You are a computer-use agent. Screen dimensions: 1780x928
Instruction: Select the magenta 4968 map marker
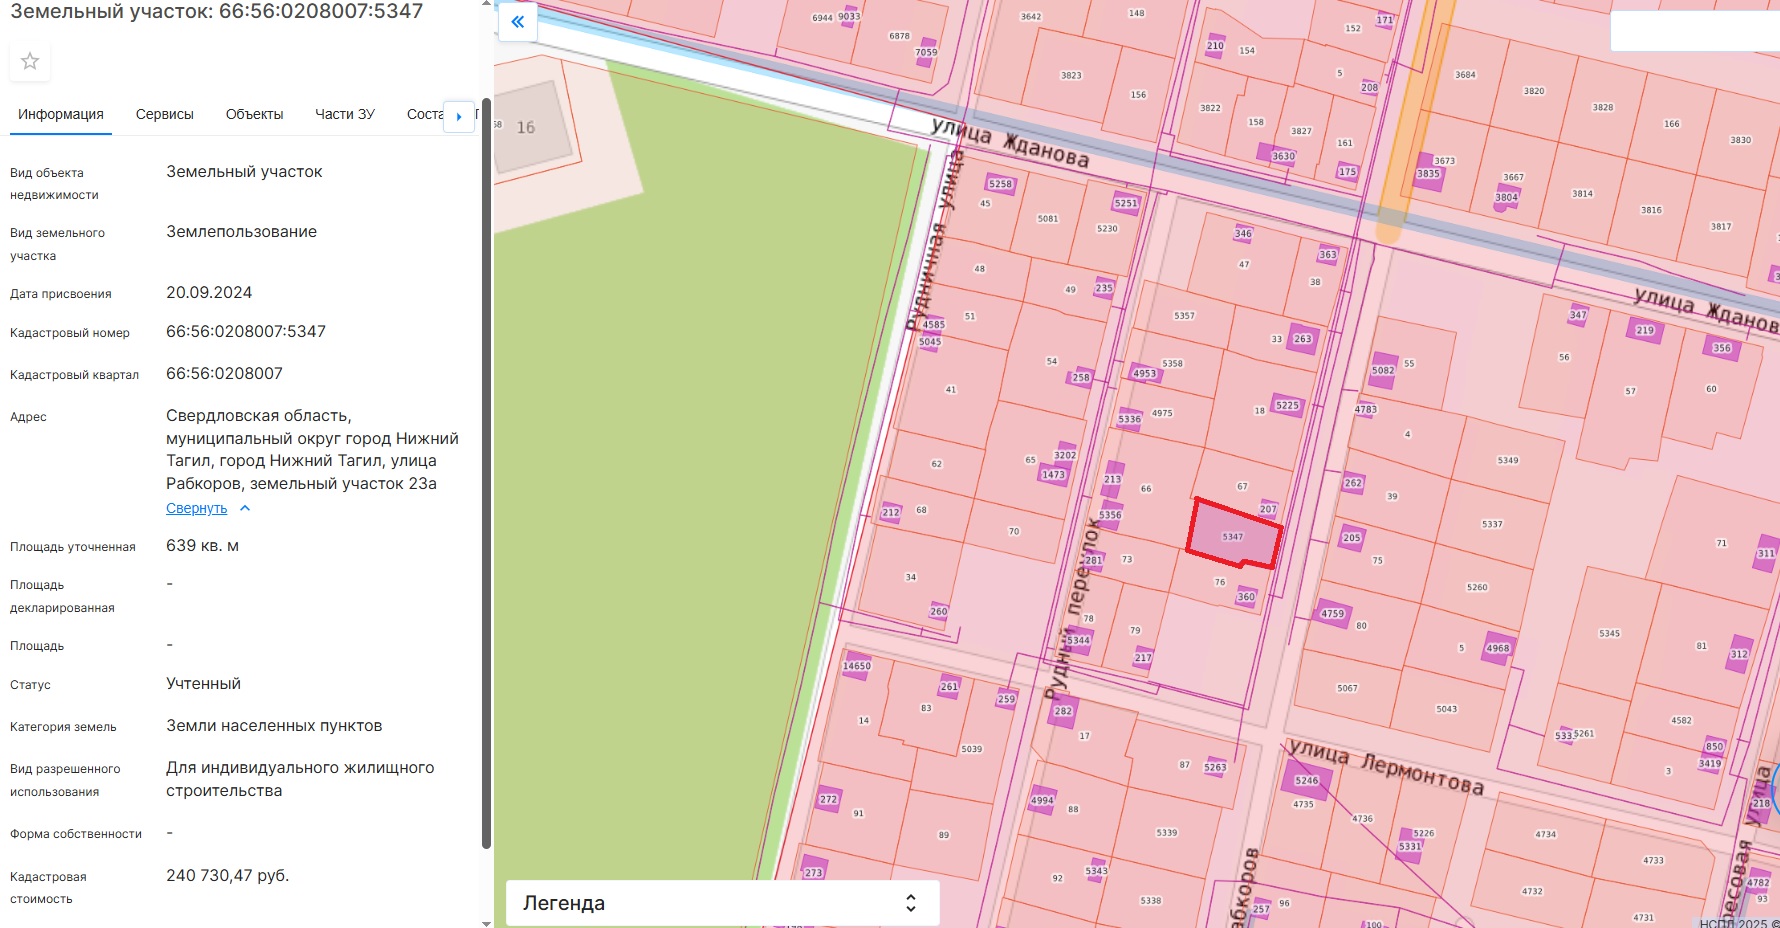pyautogui.click(x=1497, y=648)
